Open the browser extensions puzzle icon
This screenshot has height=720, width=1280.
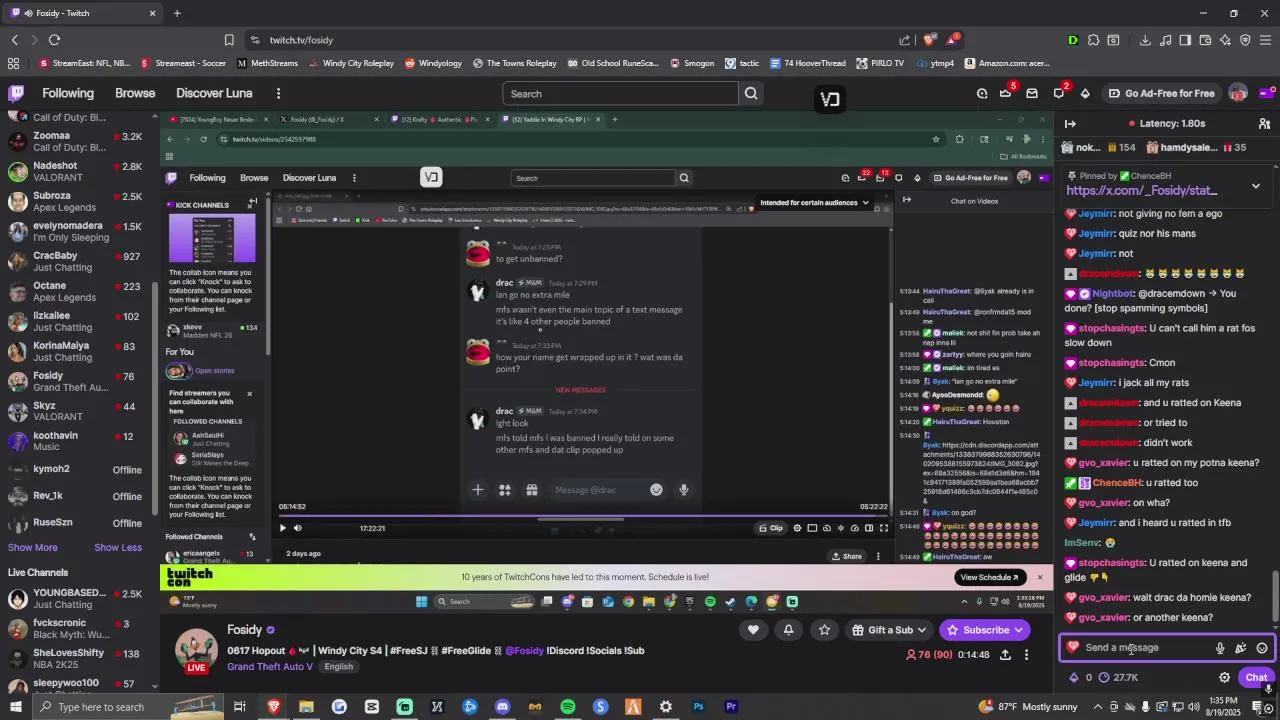click(1094, 40)
